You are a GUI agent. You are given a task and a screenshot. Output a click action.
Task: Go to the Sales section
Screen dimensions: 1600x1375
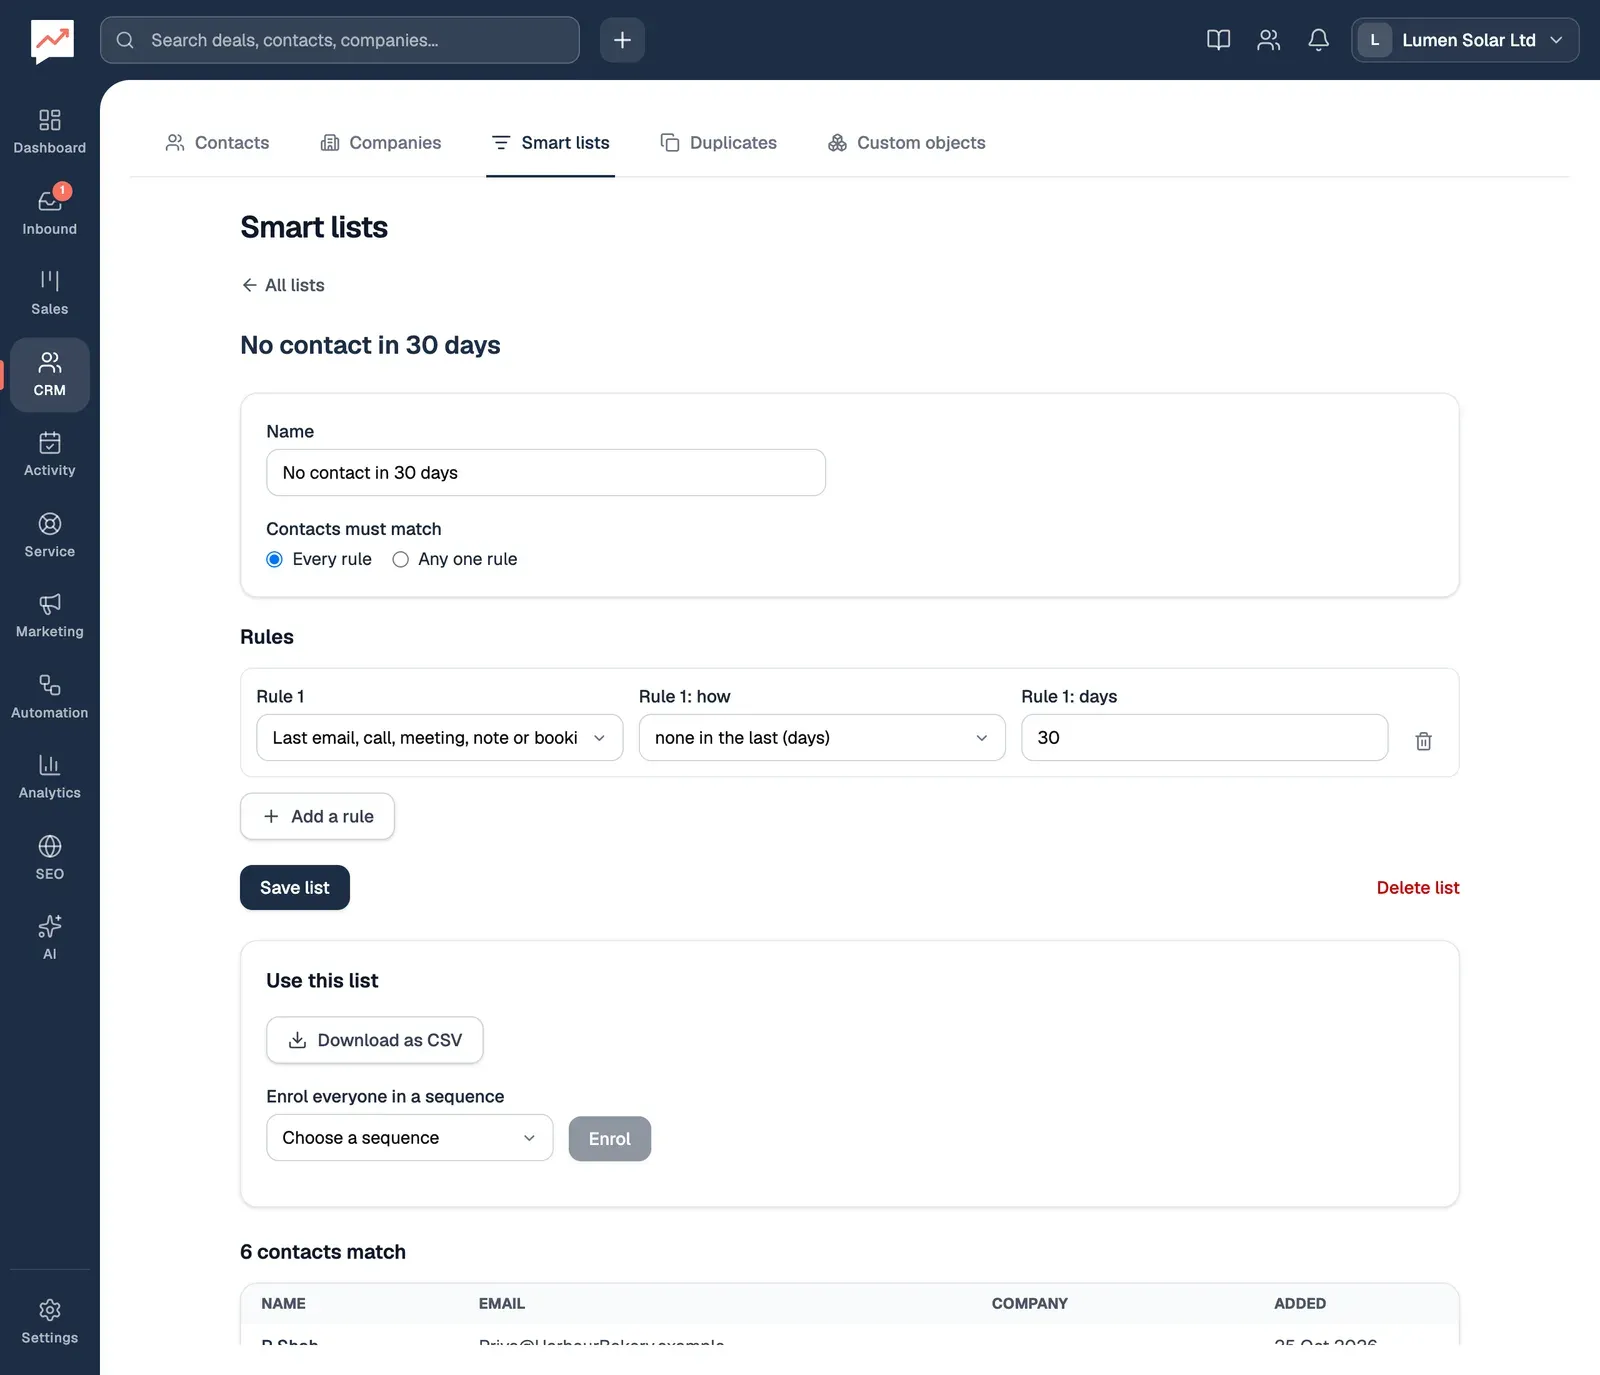pos(49,293)
